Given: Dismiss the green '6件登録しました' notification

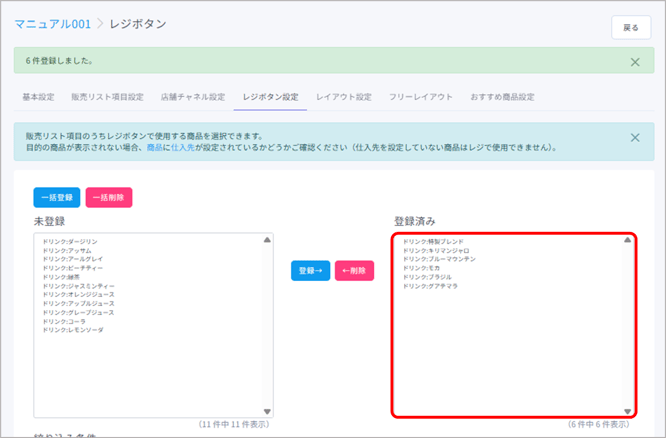Looking at the screenshot, I should pyautogui.click(x=635, y=62).
